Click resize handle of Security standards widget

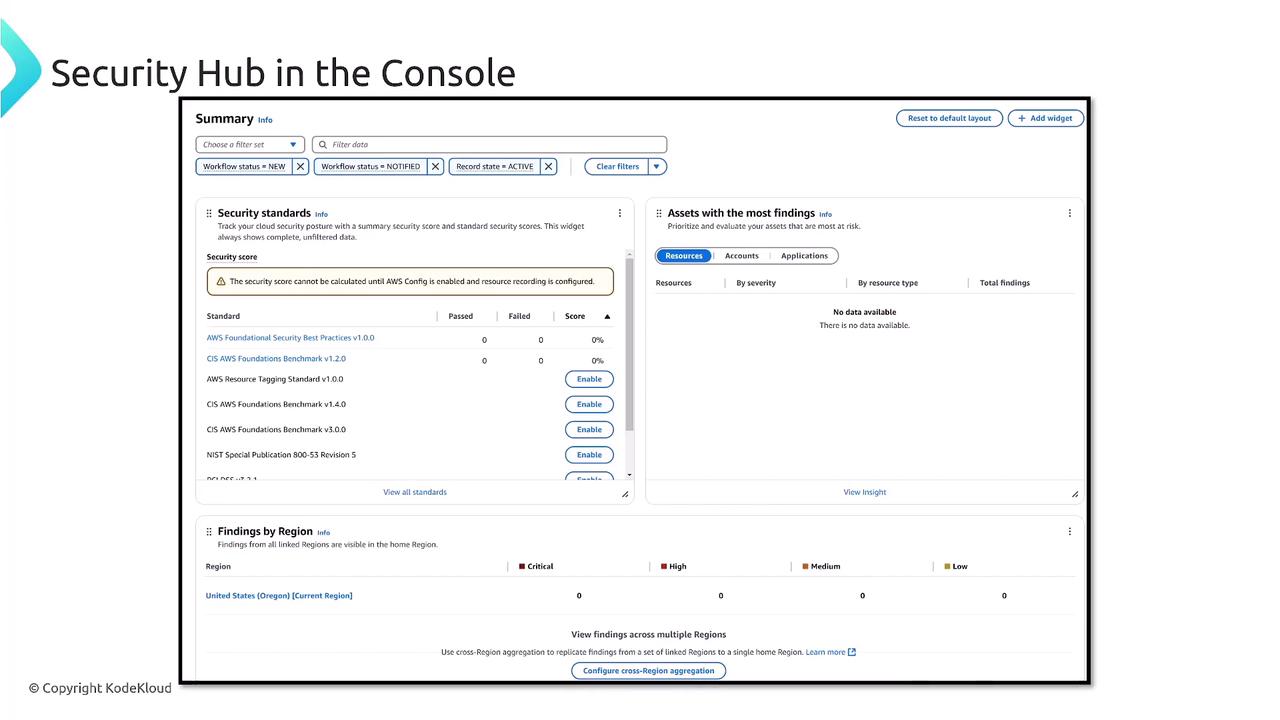point(625,494)
